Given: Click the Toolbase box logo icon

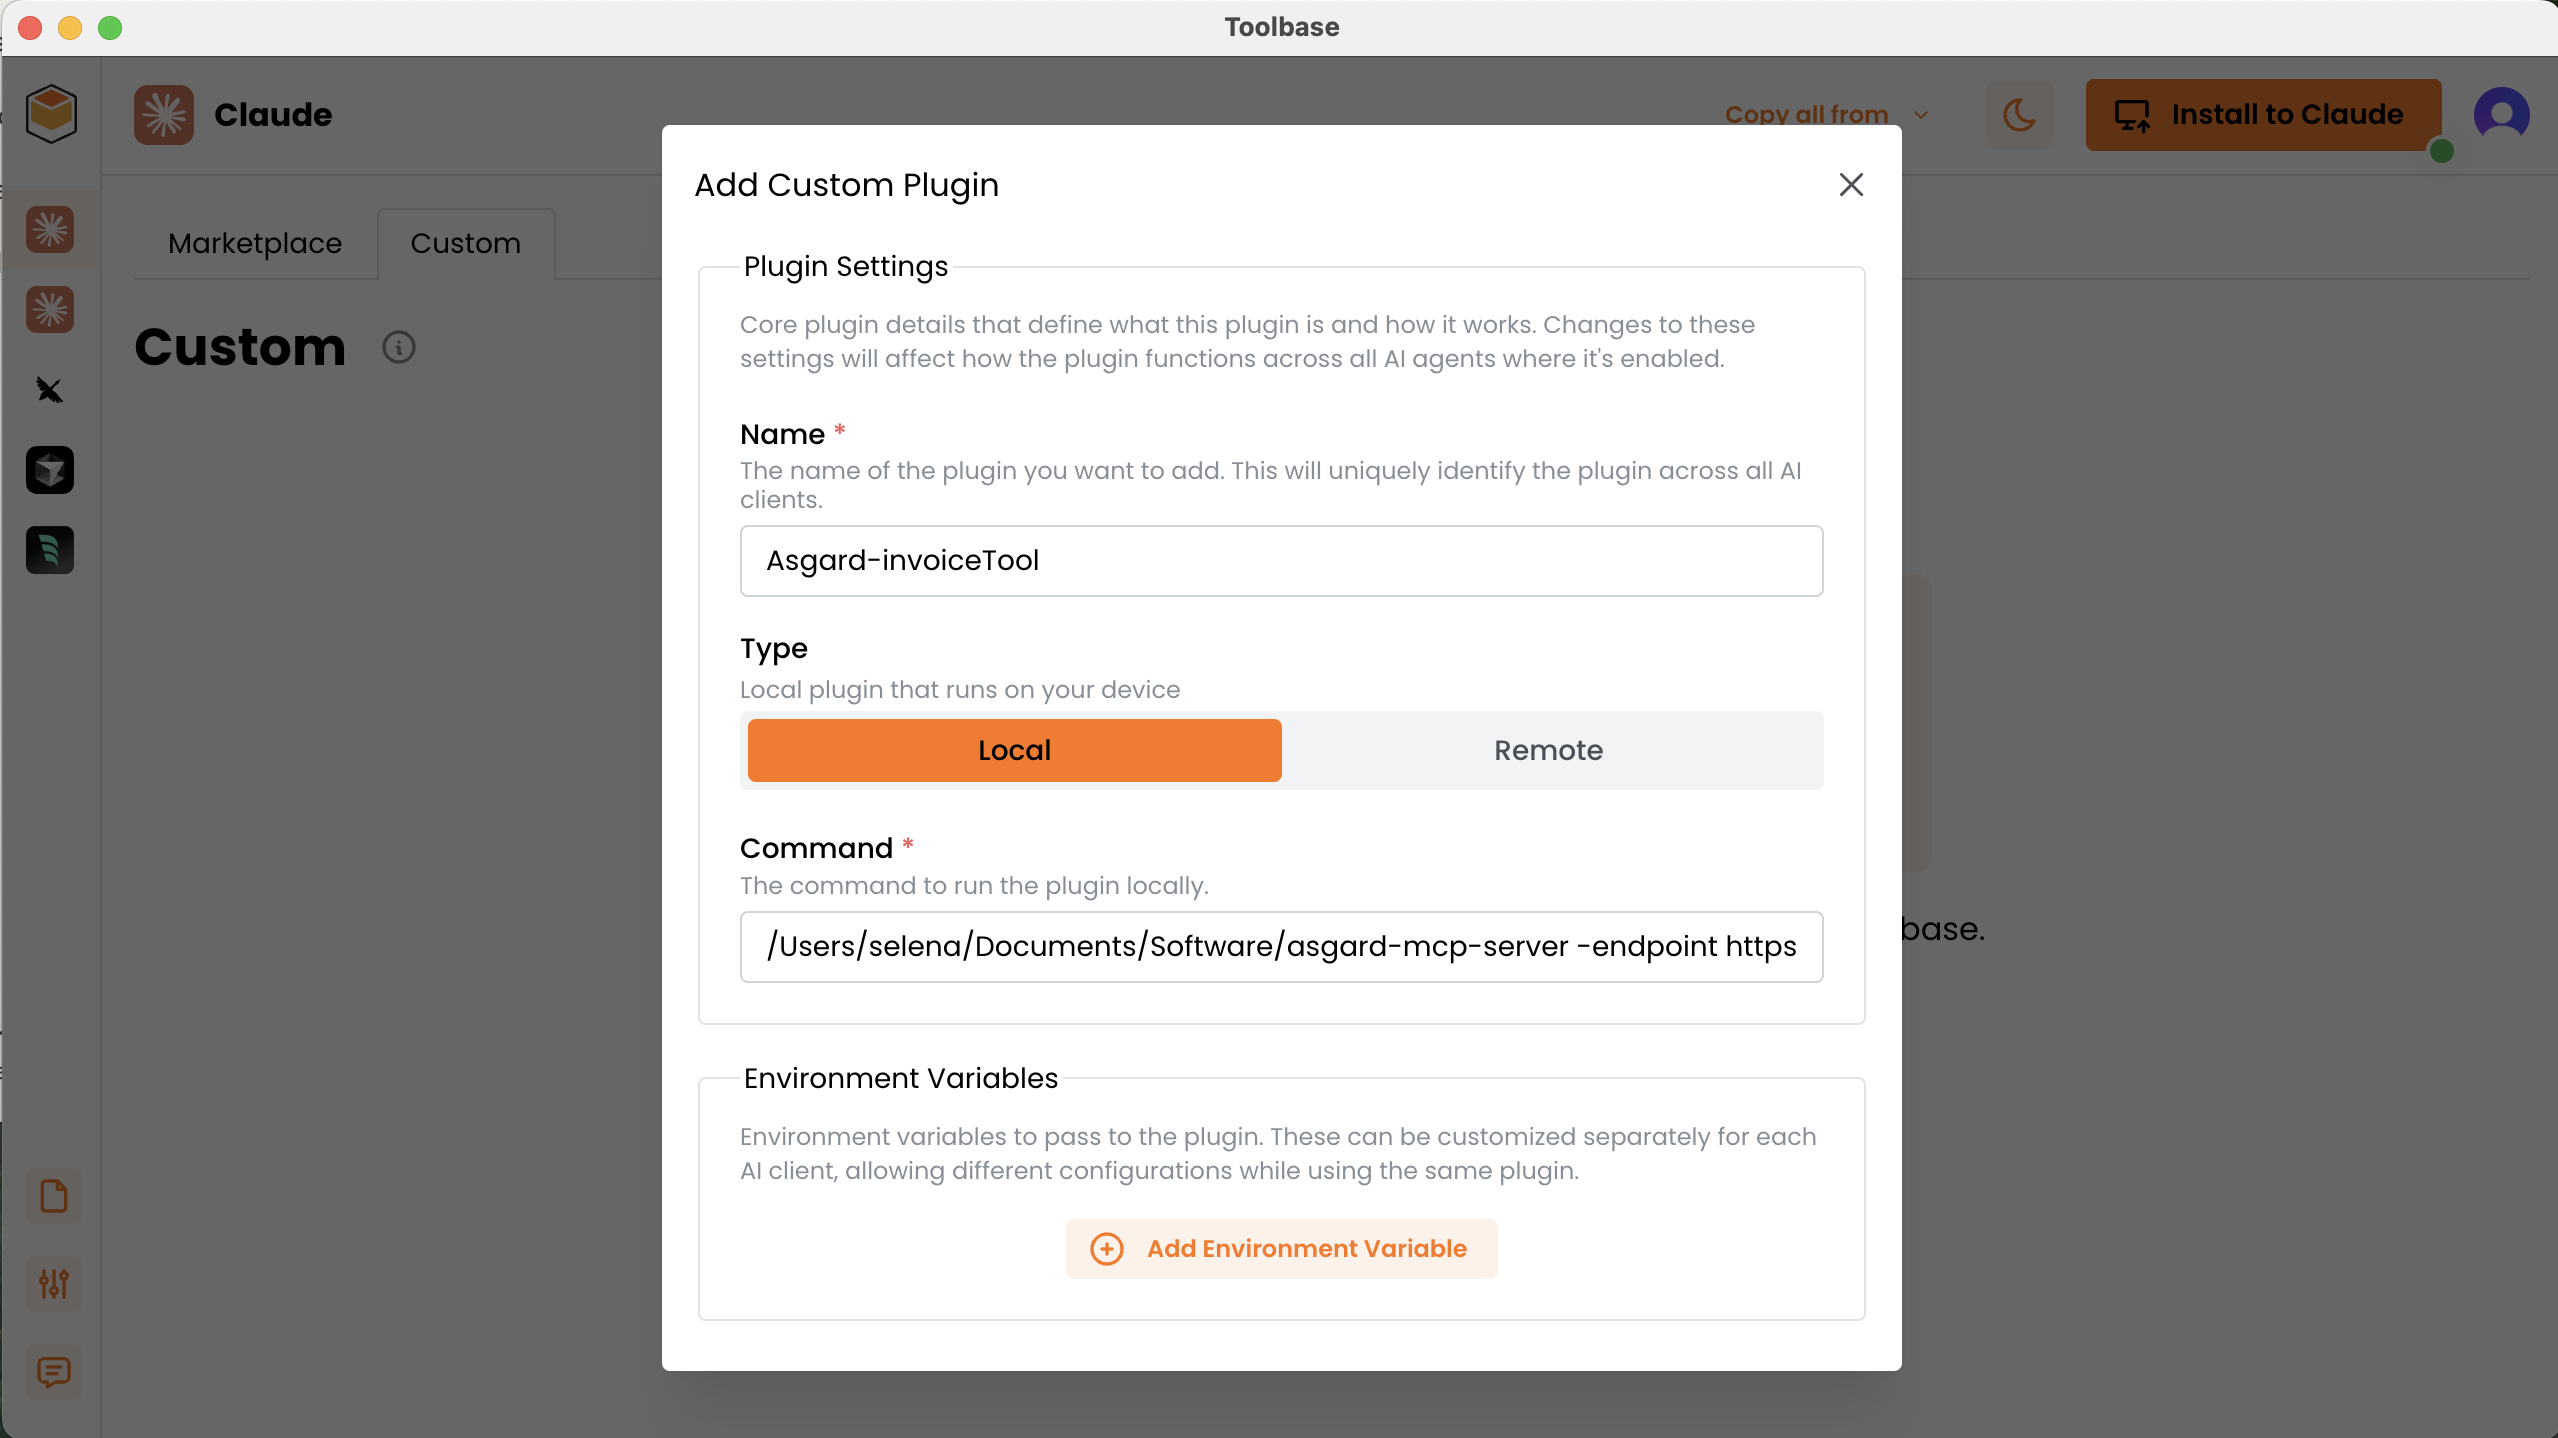Looking at the screenshot, I should [51, 113].
